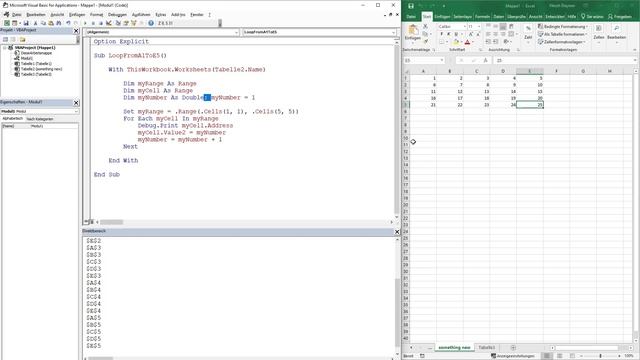Switch to Alphabetisch properties tab

tap(13, 119)
